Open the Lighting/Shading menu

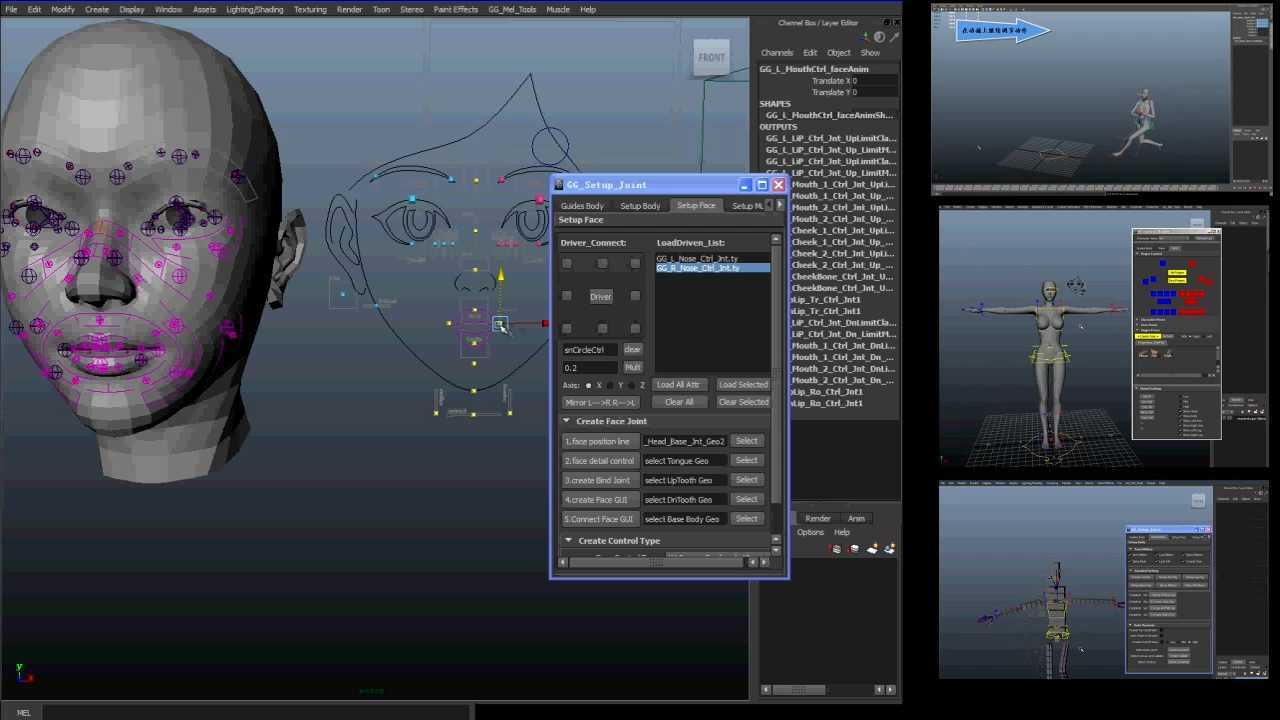click(x=254, y=9)
